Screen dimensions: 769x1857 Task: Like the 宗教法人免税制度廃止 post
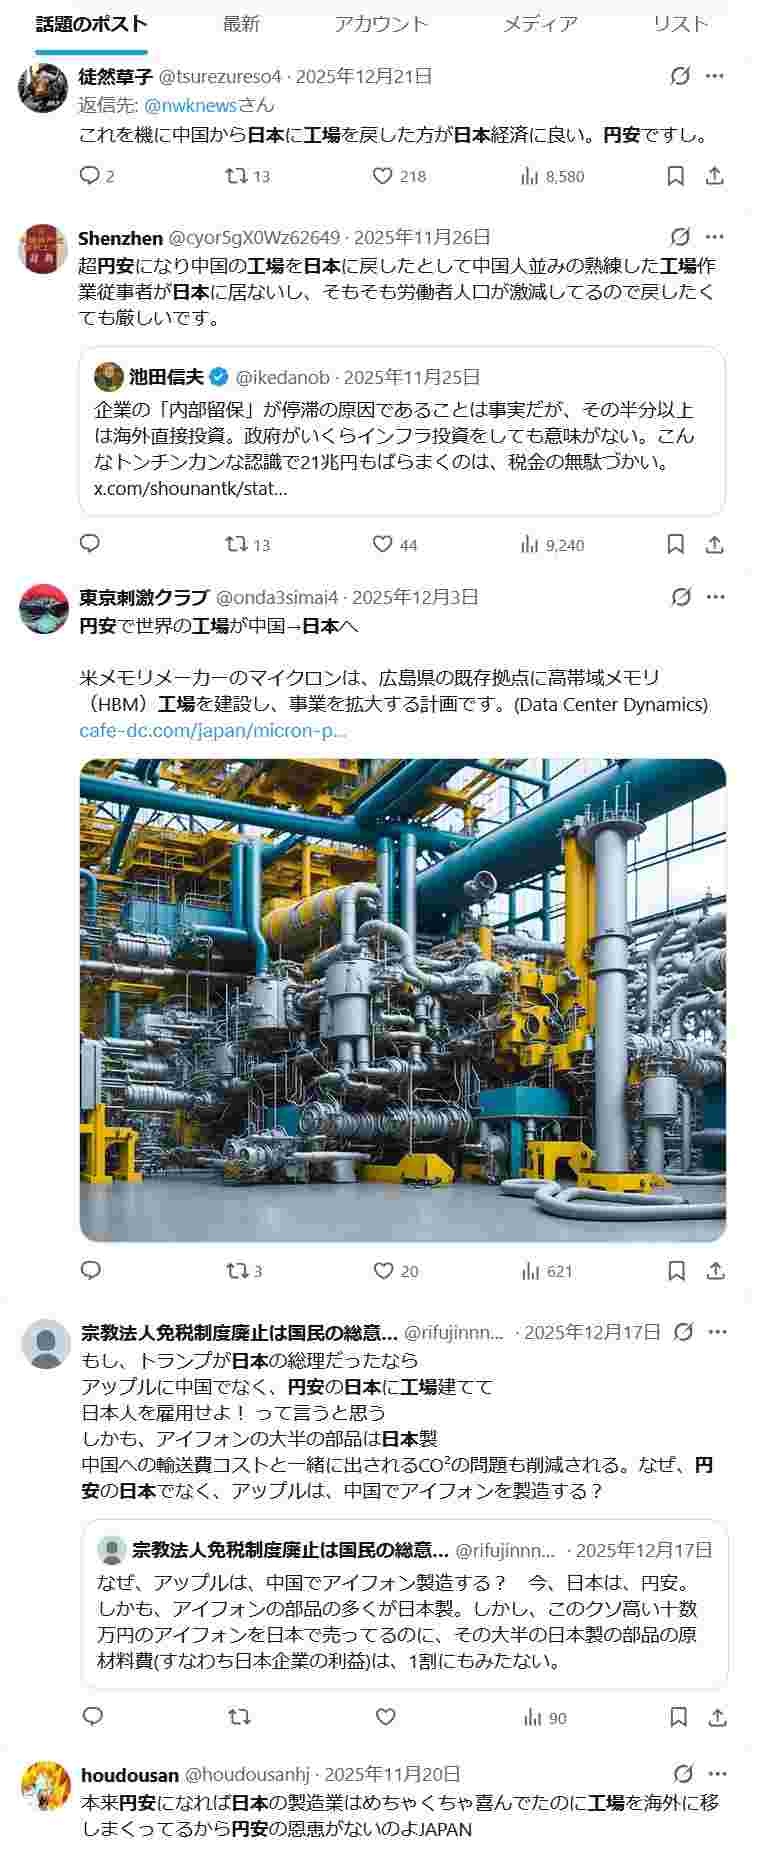click(385, 1717)
